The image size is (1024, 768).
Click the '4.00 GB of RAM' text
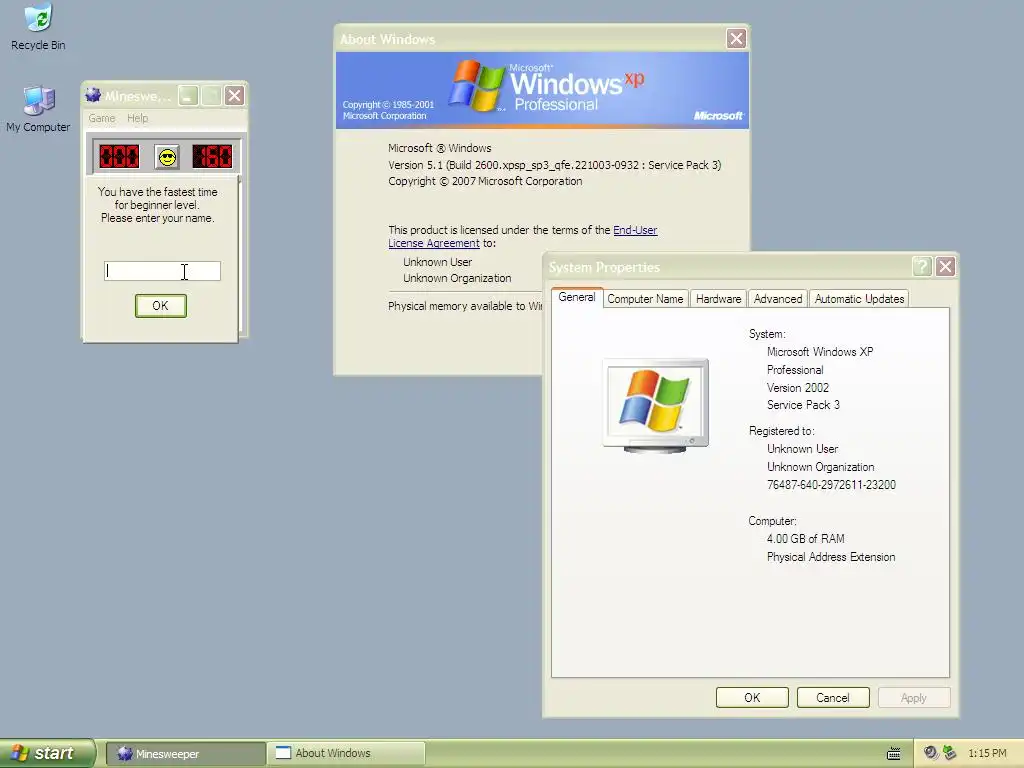pos(805,539)
